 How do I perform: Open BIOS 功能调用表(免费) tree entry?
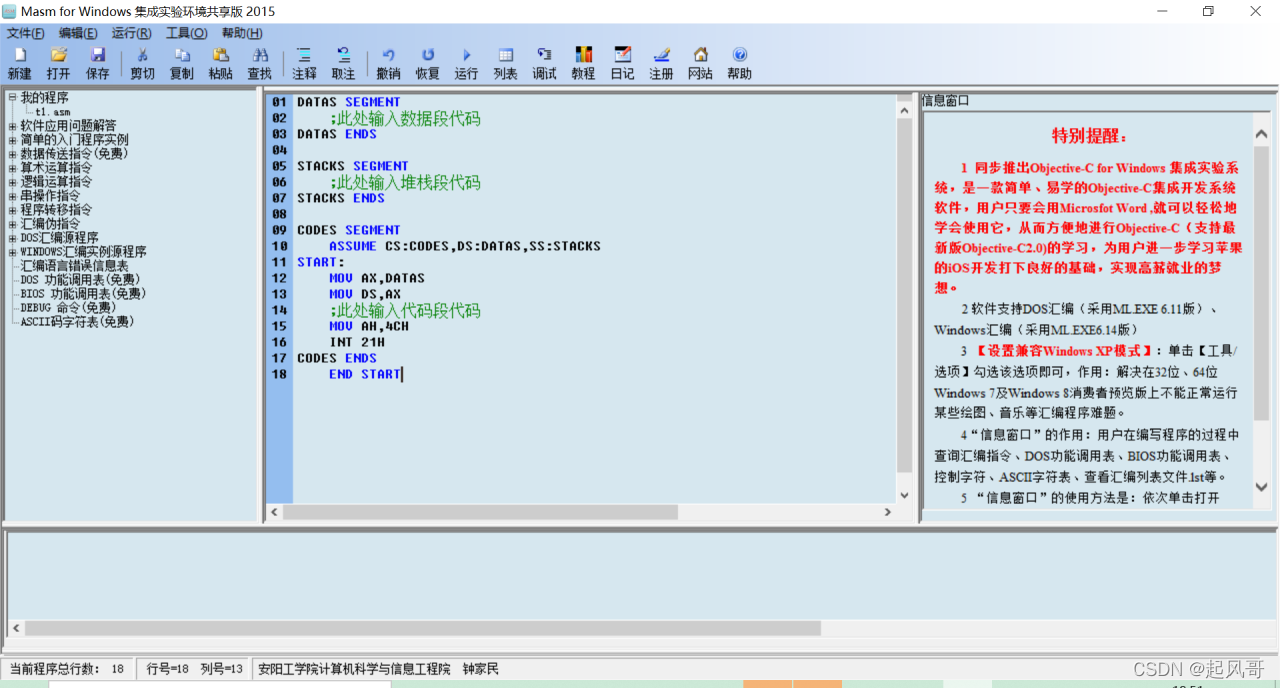tap(83, 294)
